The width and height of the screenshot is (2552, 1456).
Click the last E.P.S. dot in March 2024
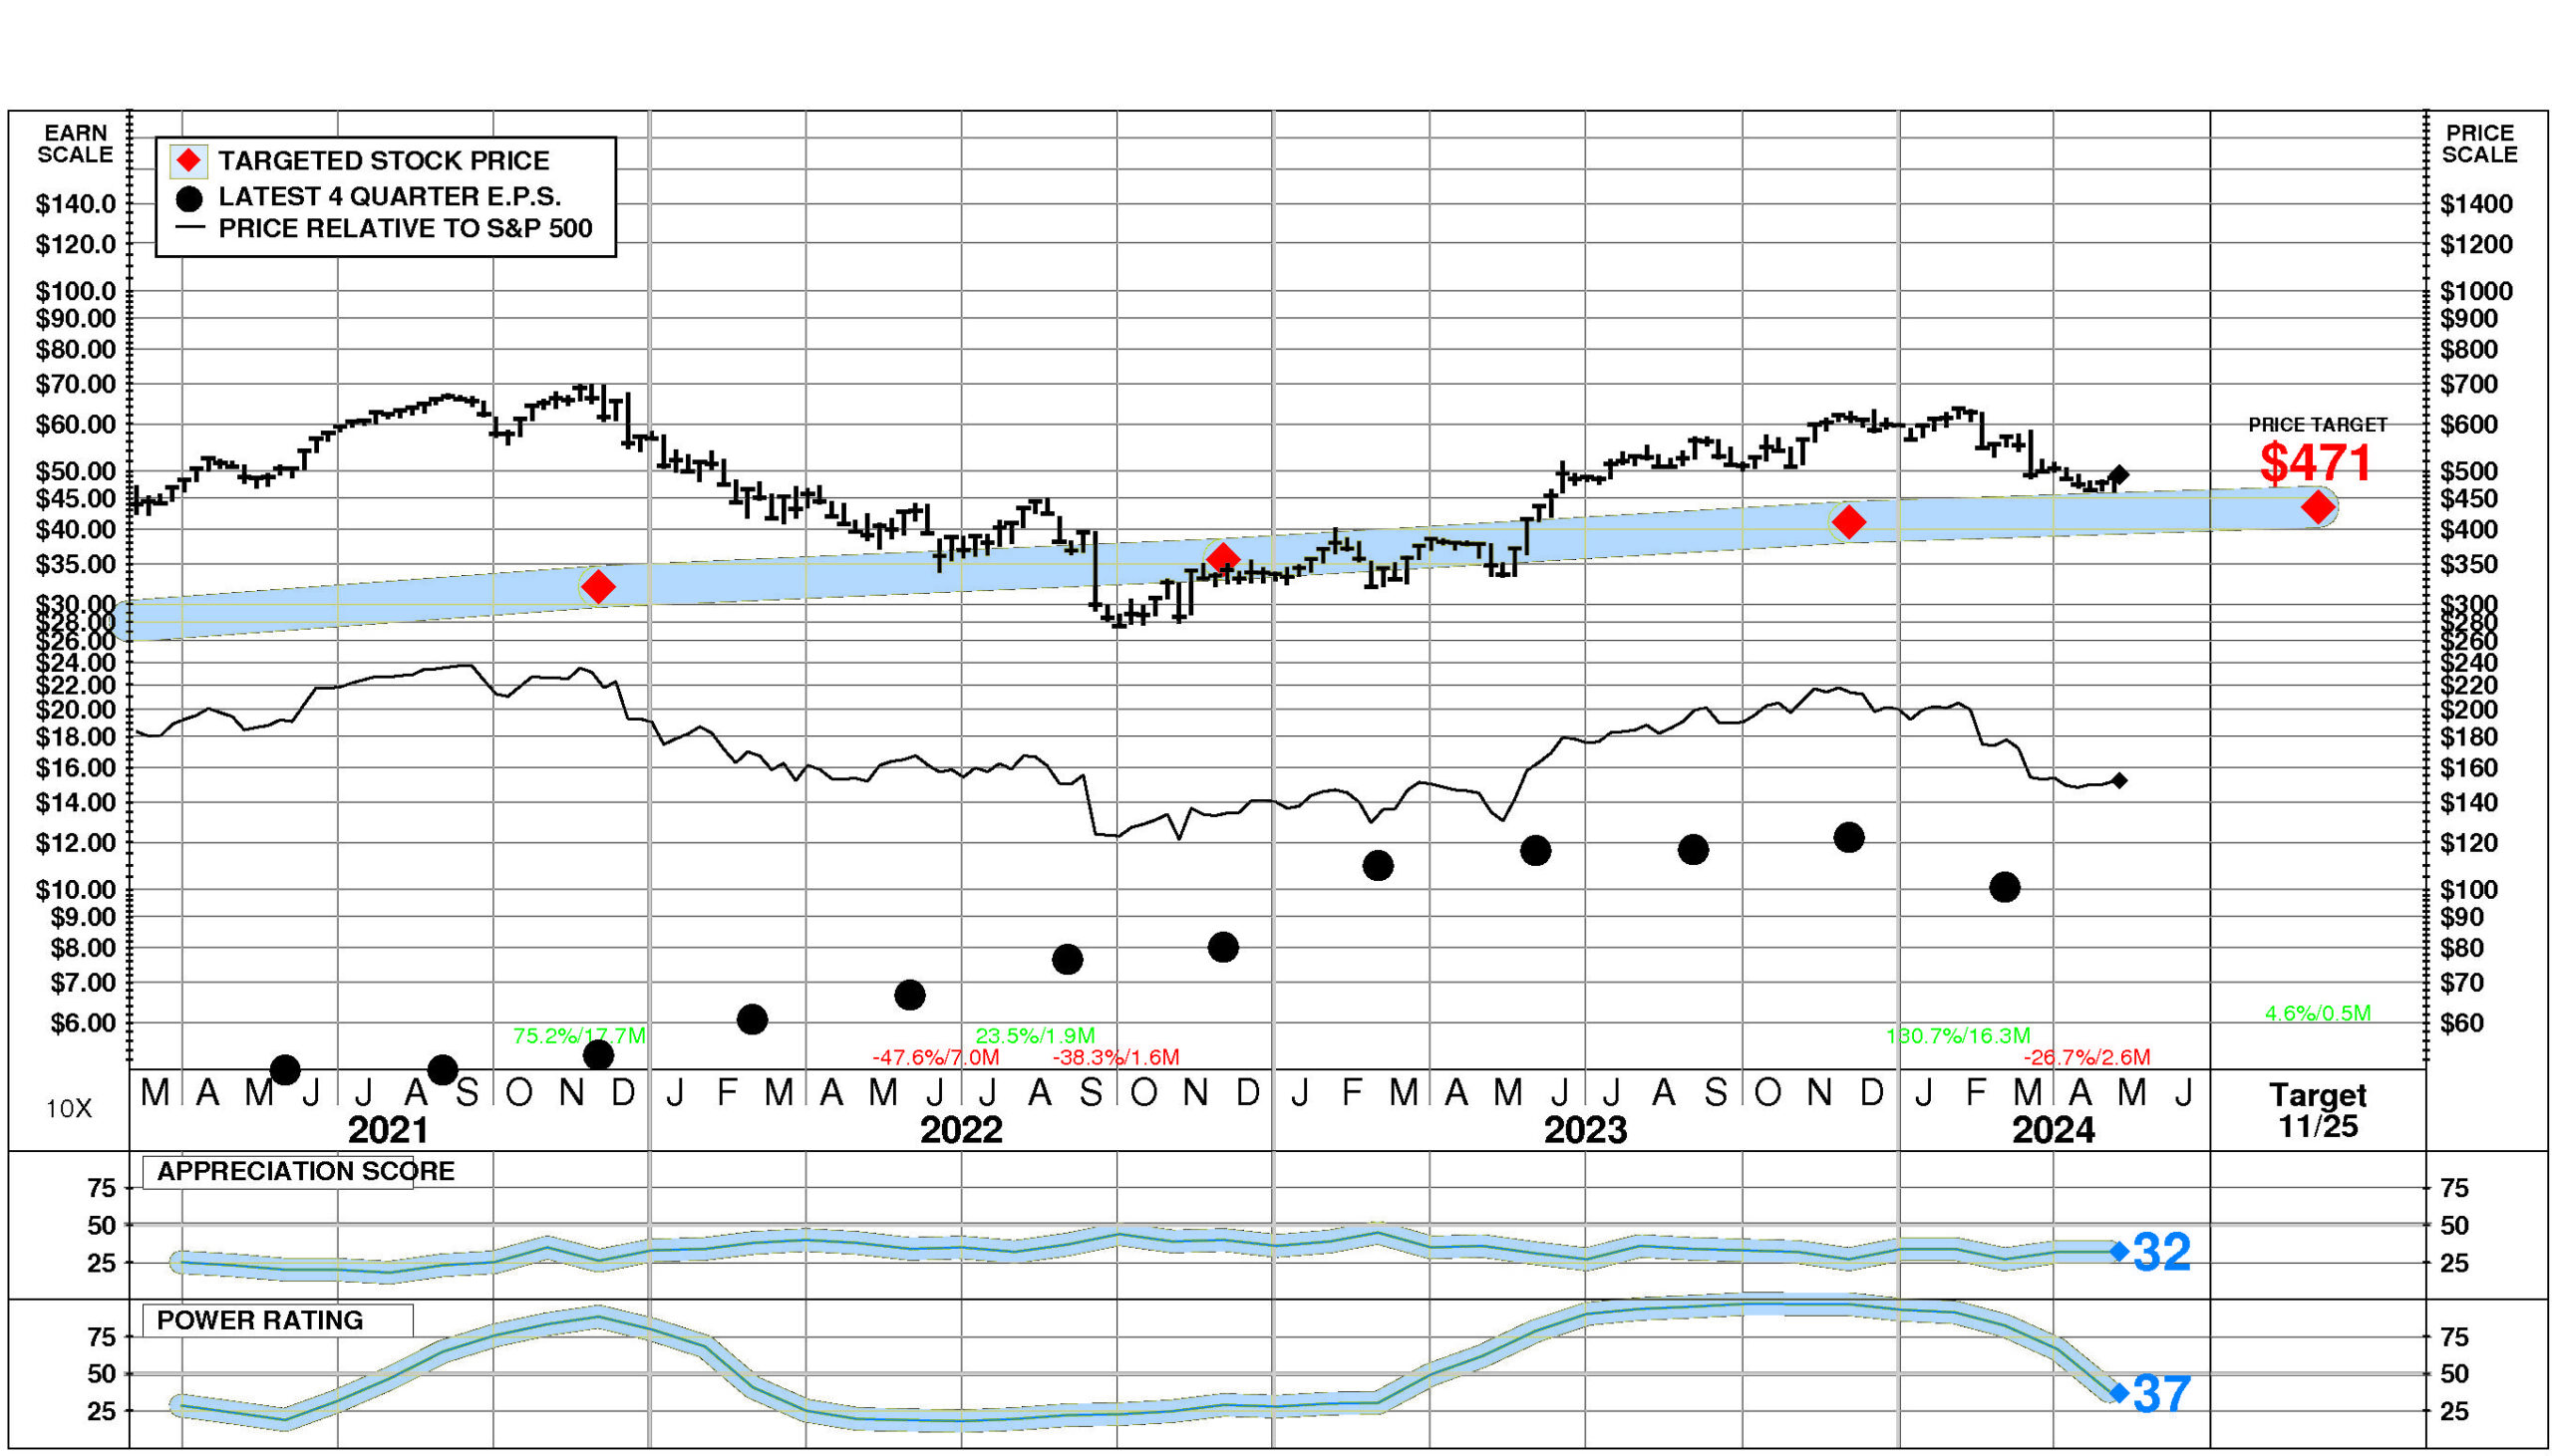(2004, 887)
